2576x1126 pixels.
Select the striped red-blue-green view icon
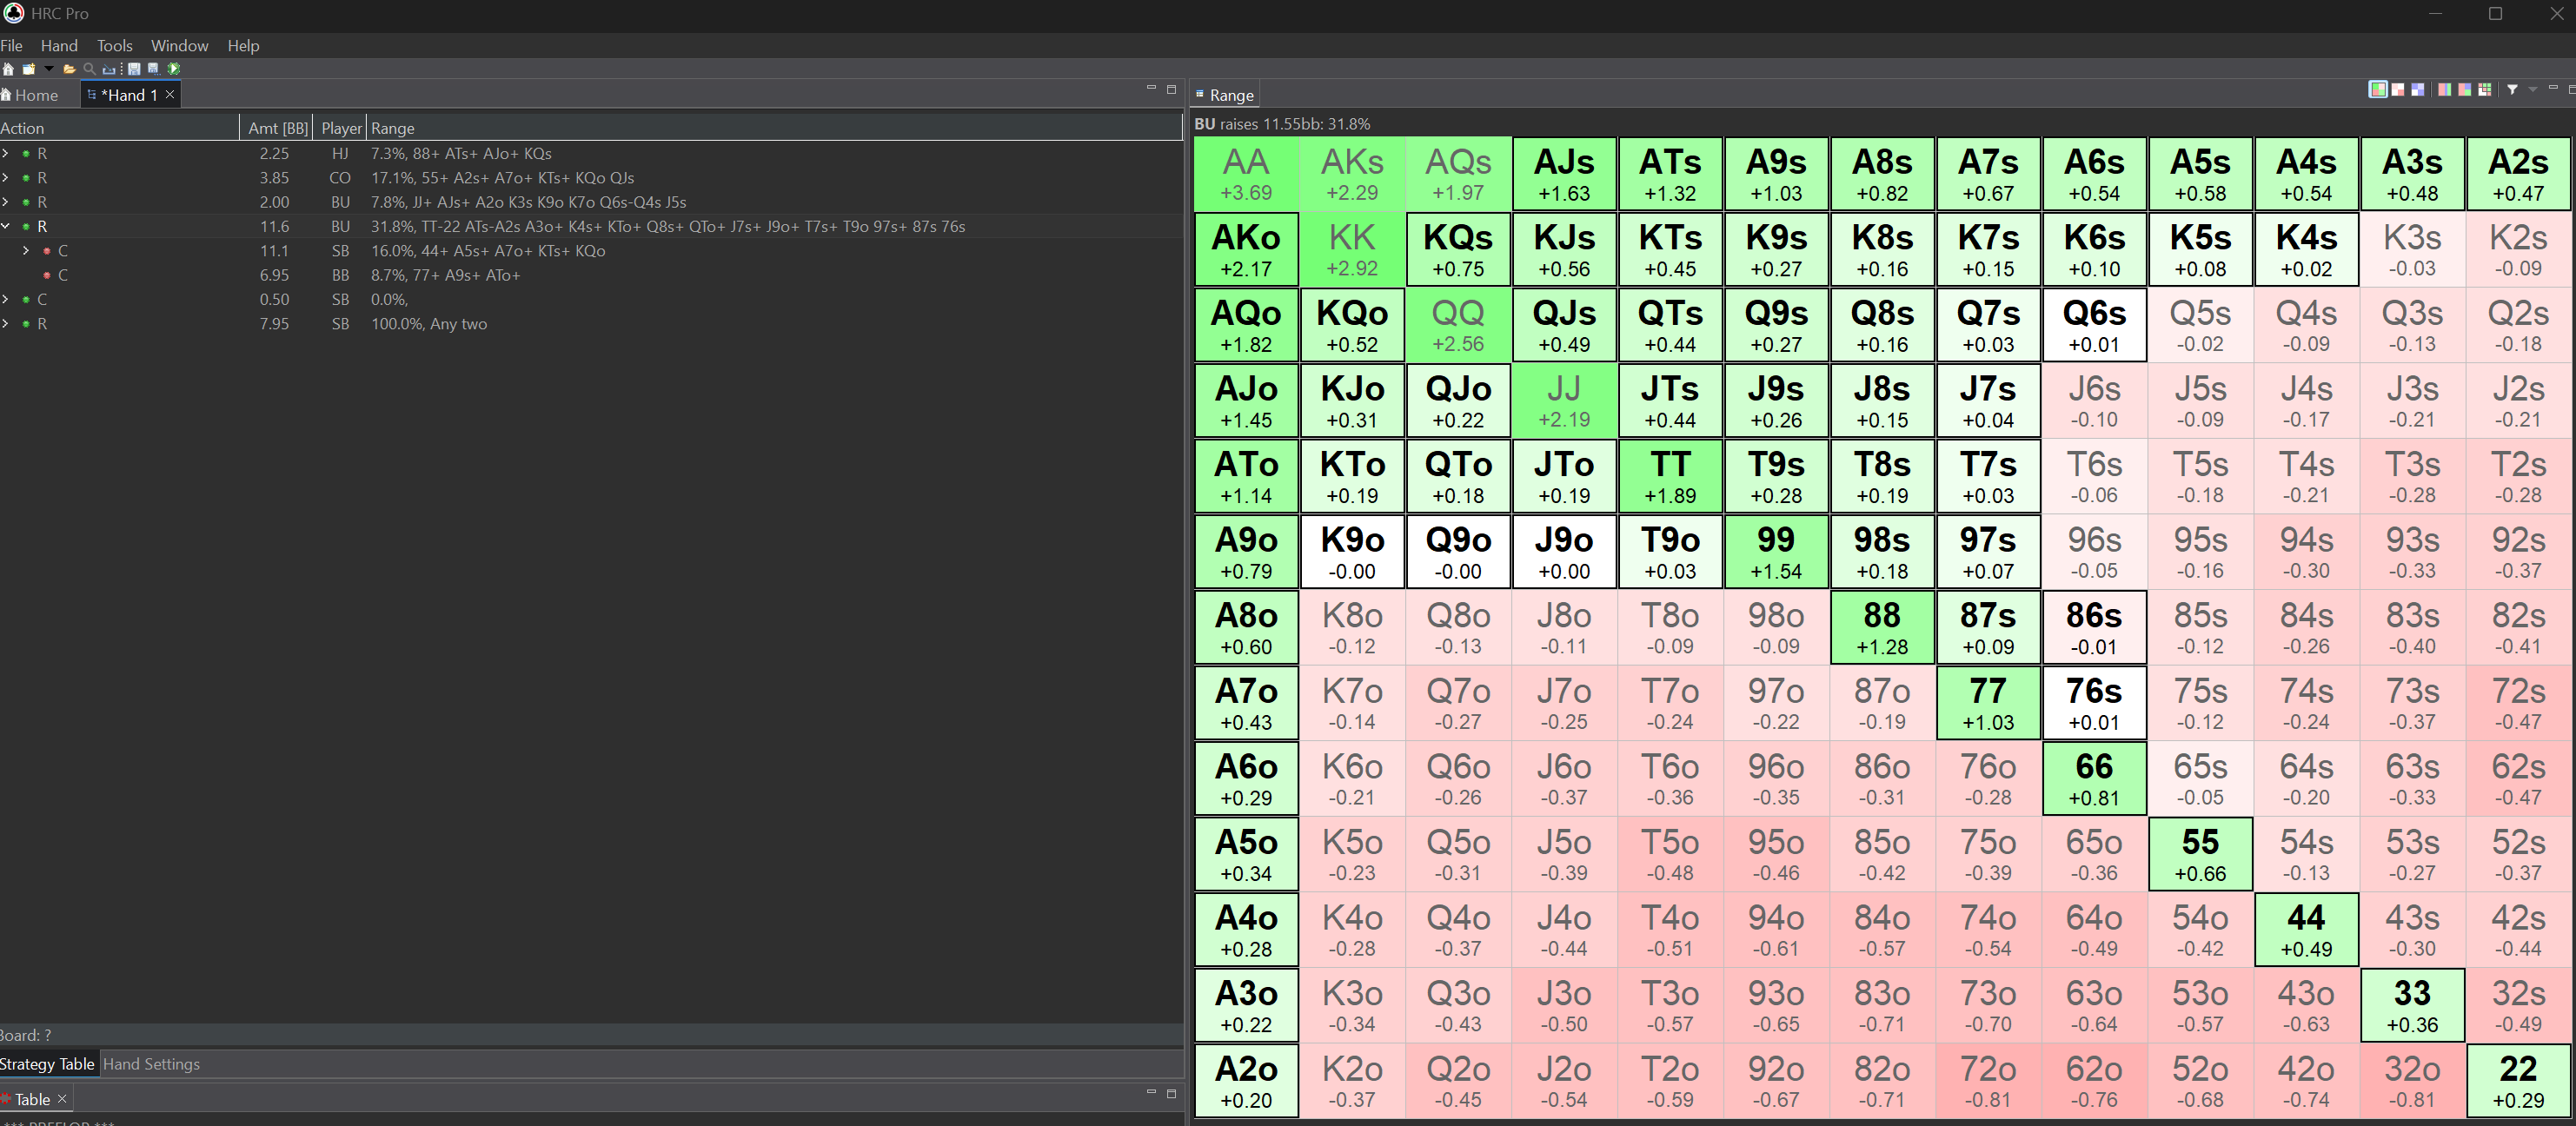tap(2445, 89)
